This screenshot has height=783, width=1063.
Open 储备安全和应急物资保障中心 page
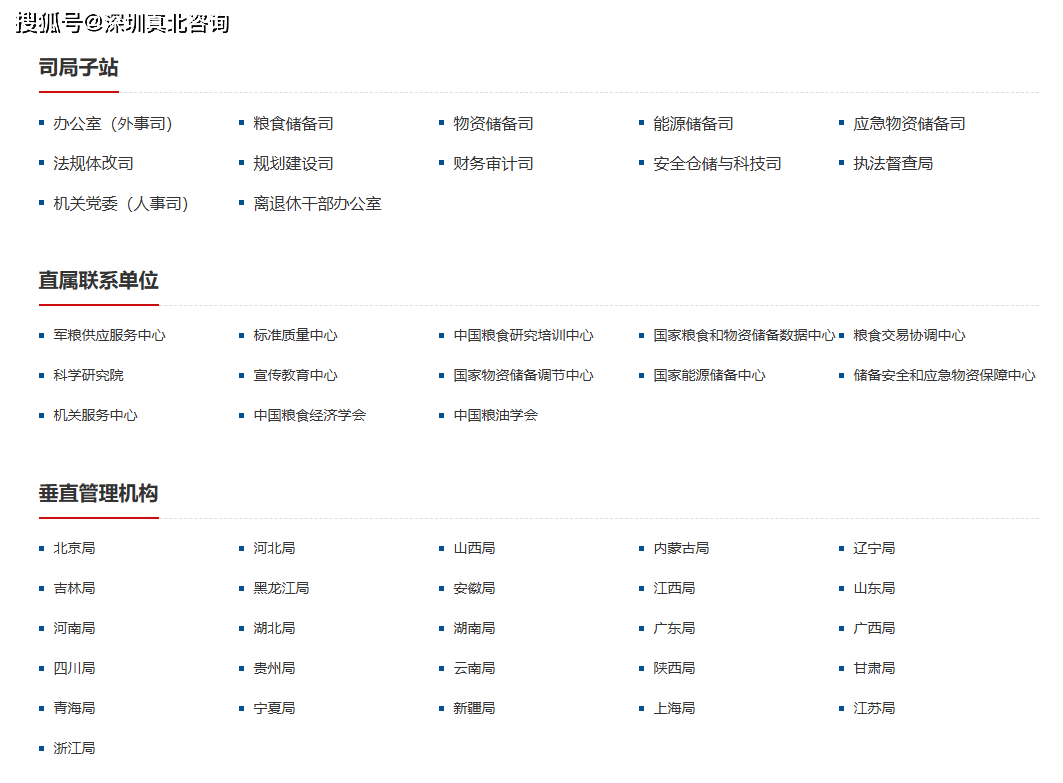pos(944,376)
